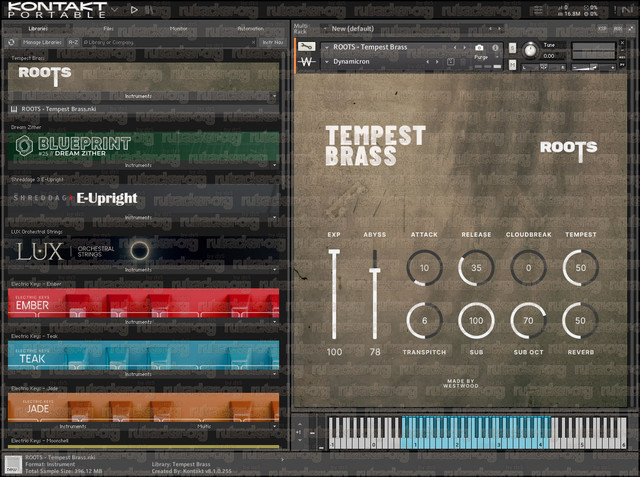The width and height of the screenshot is (640, 477).
Task: Expand E-Upright Instruments dropdown
Action: point(274,217)
